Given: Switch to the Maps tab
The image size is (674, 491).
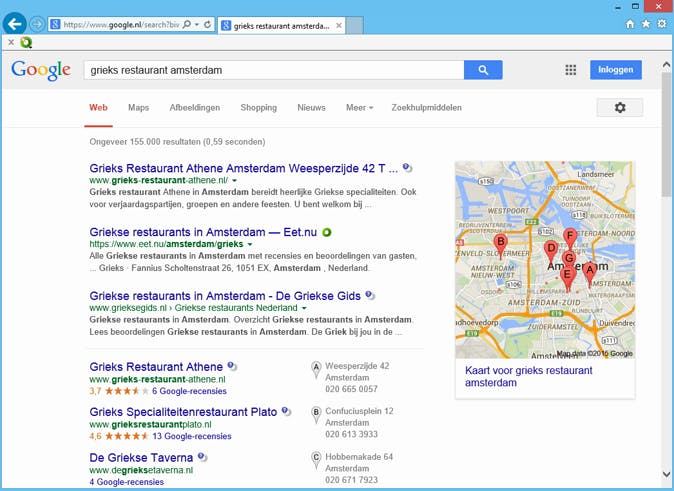Looking at the screenshot, I should pos(138,107).
